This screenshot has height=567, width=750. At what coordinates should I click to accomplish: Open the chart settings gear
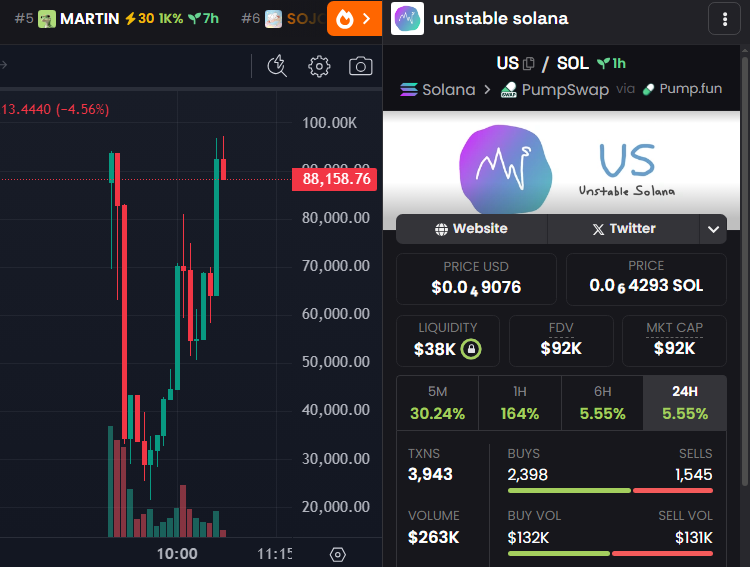tap(319, 67)
